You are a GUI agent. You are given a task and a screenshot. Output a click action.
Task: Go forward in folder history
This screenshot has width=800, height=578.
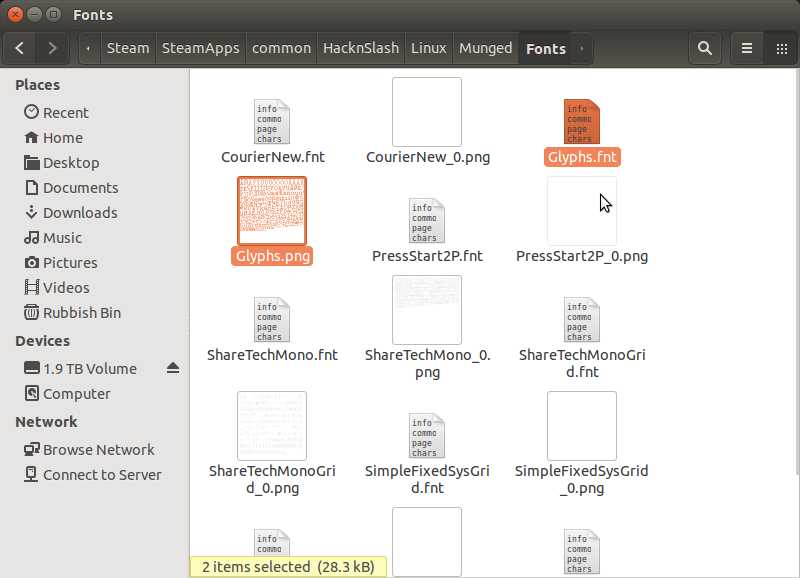(52, 48)
